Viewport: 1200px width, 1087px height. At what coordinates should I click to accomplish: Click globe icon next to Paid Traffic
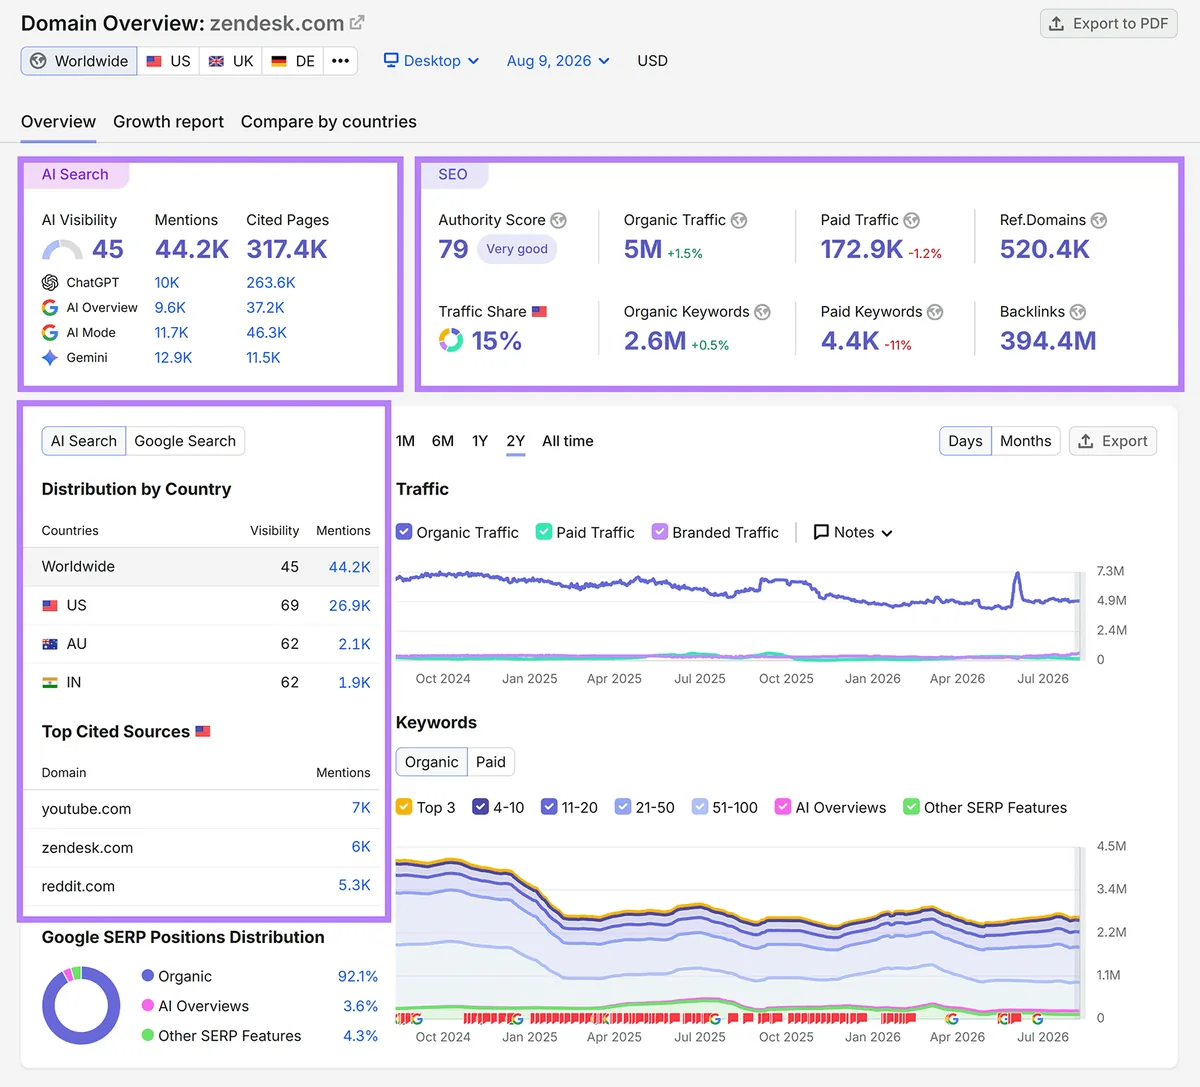912,220
